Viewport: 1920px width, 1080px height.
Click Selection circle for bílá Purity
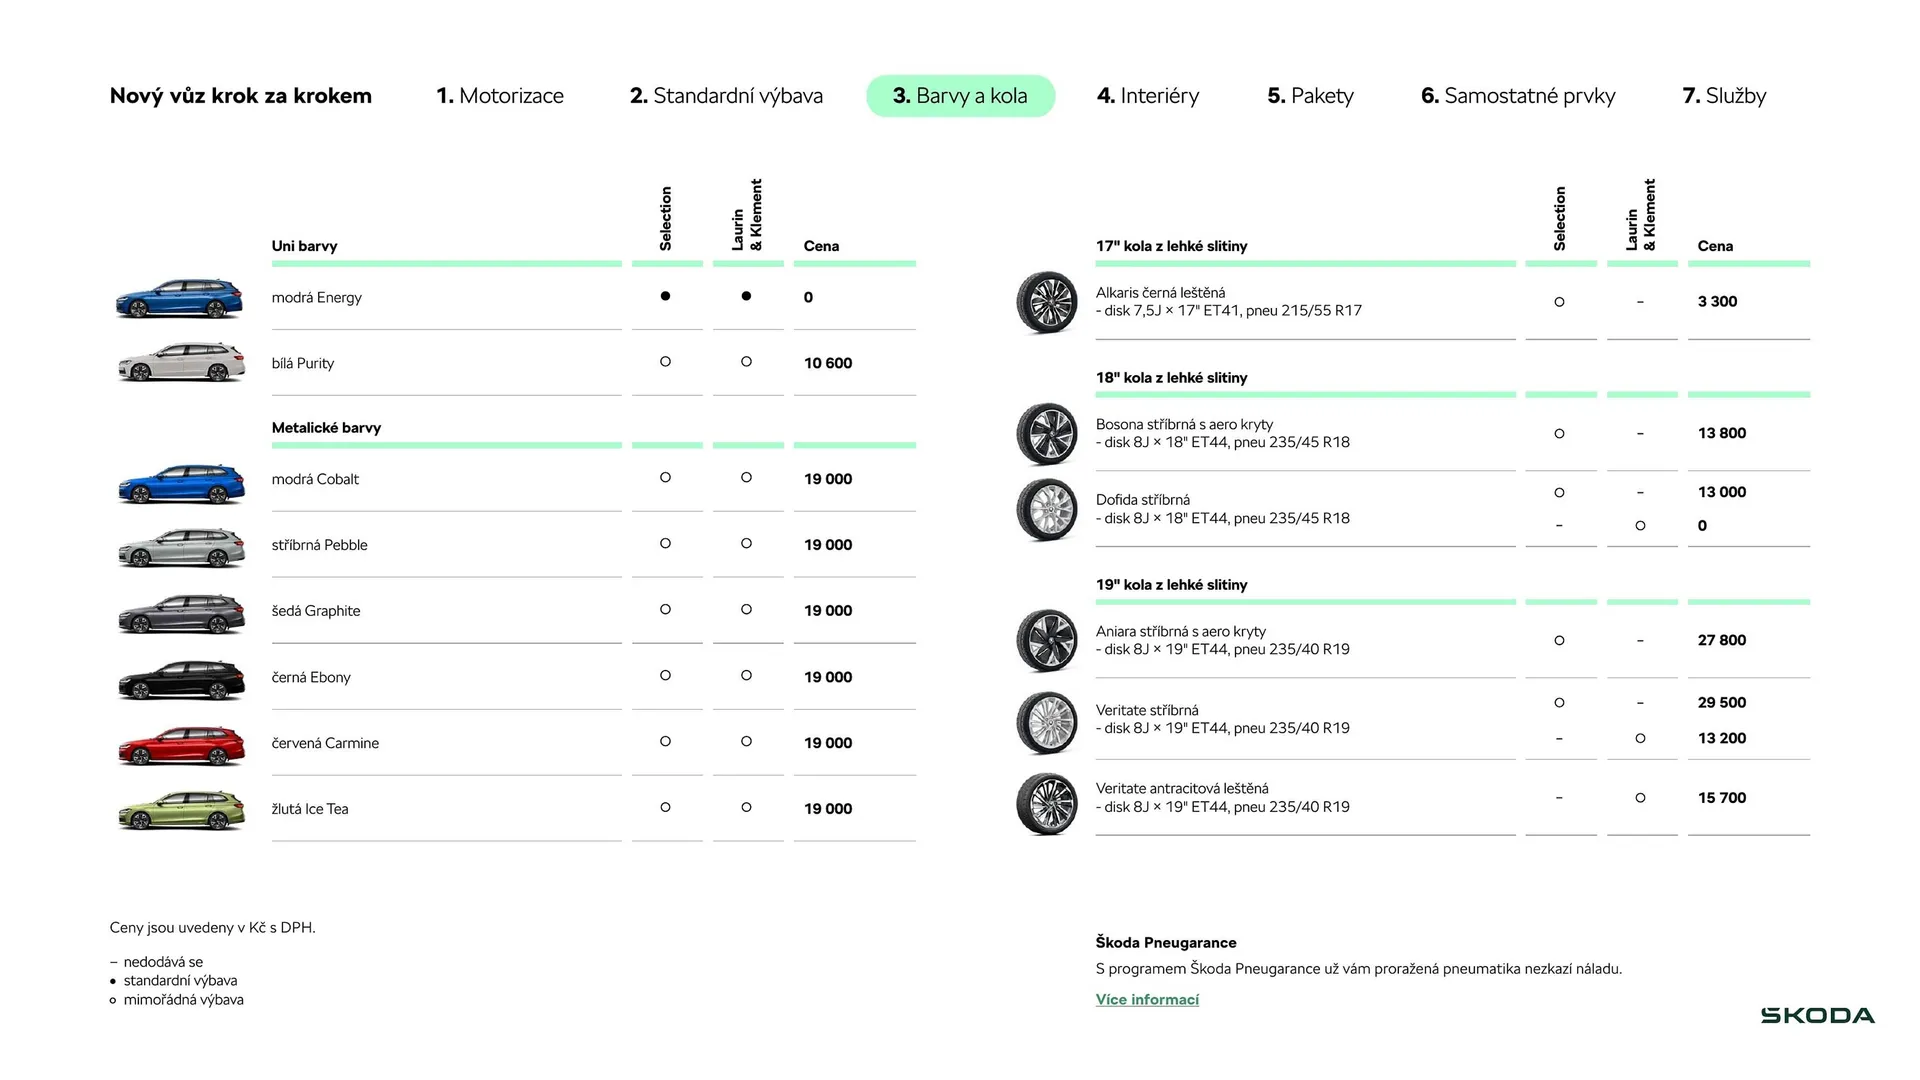coord(665,362)
